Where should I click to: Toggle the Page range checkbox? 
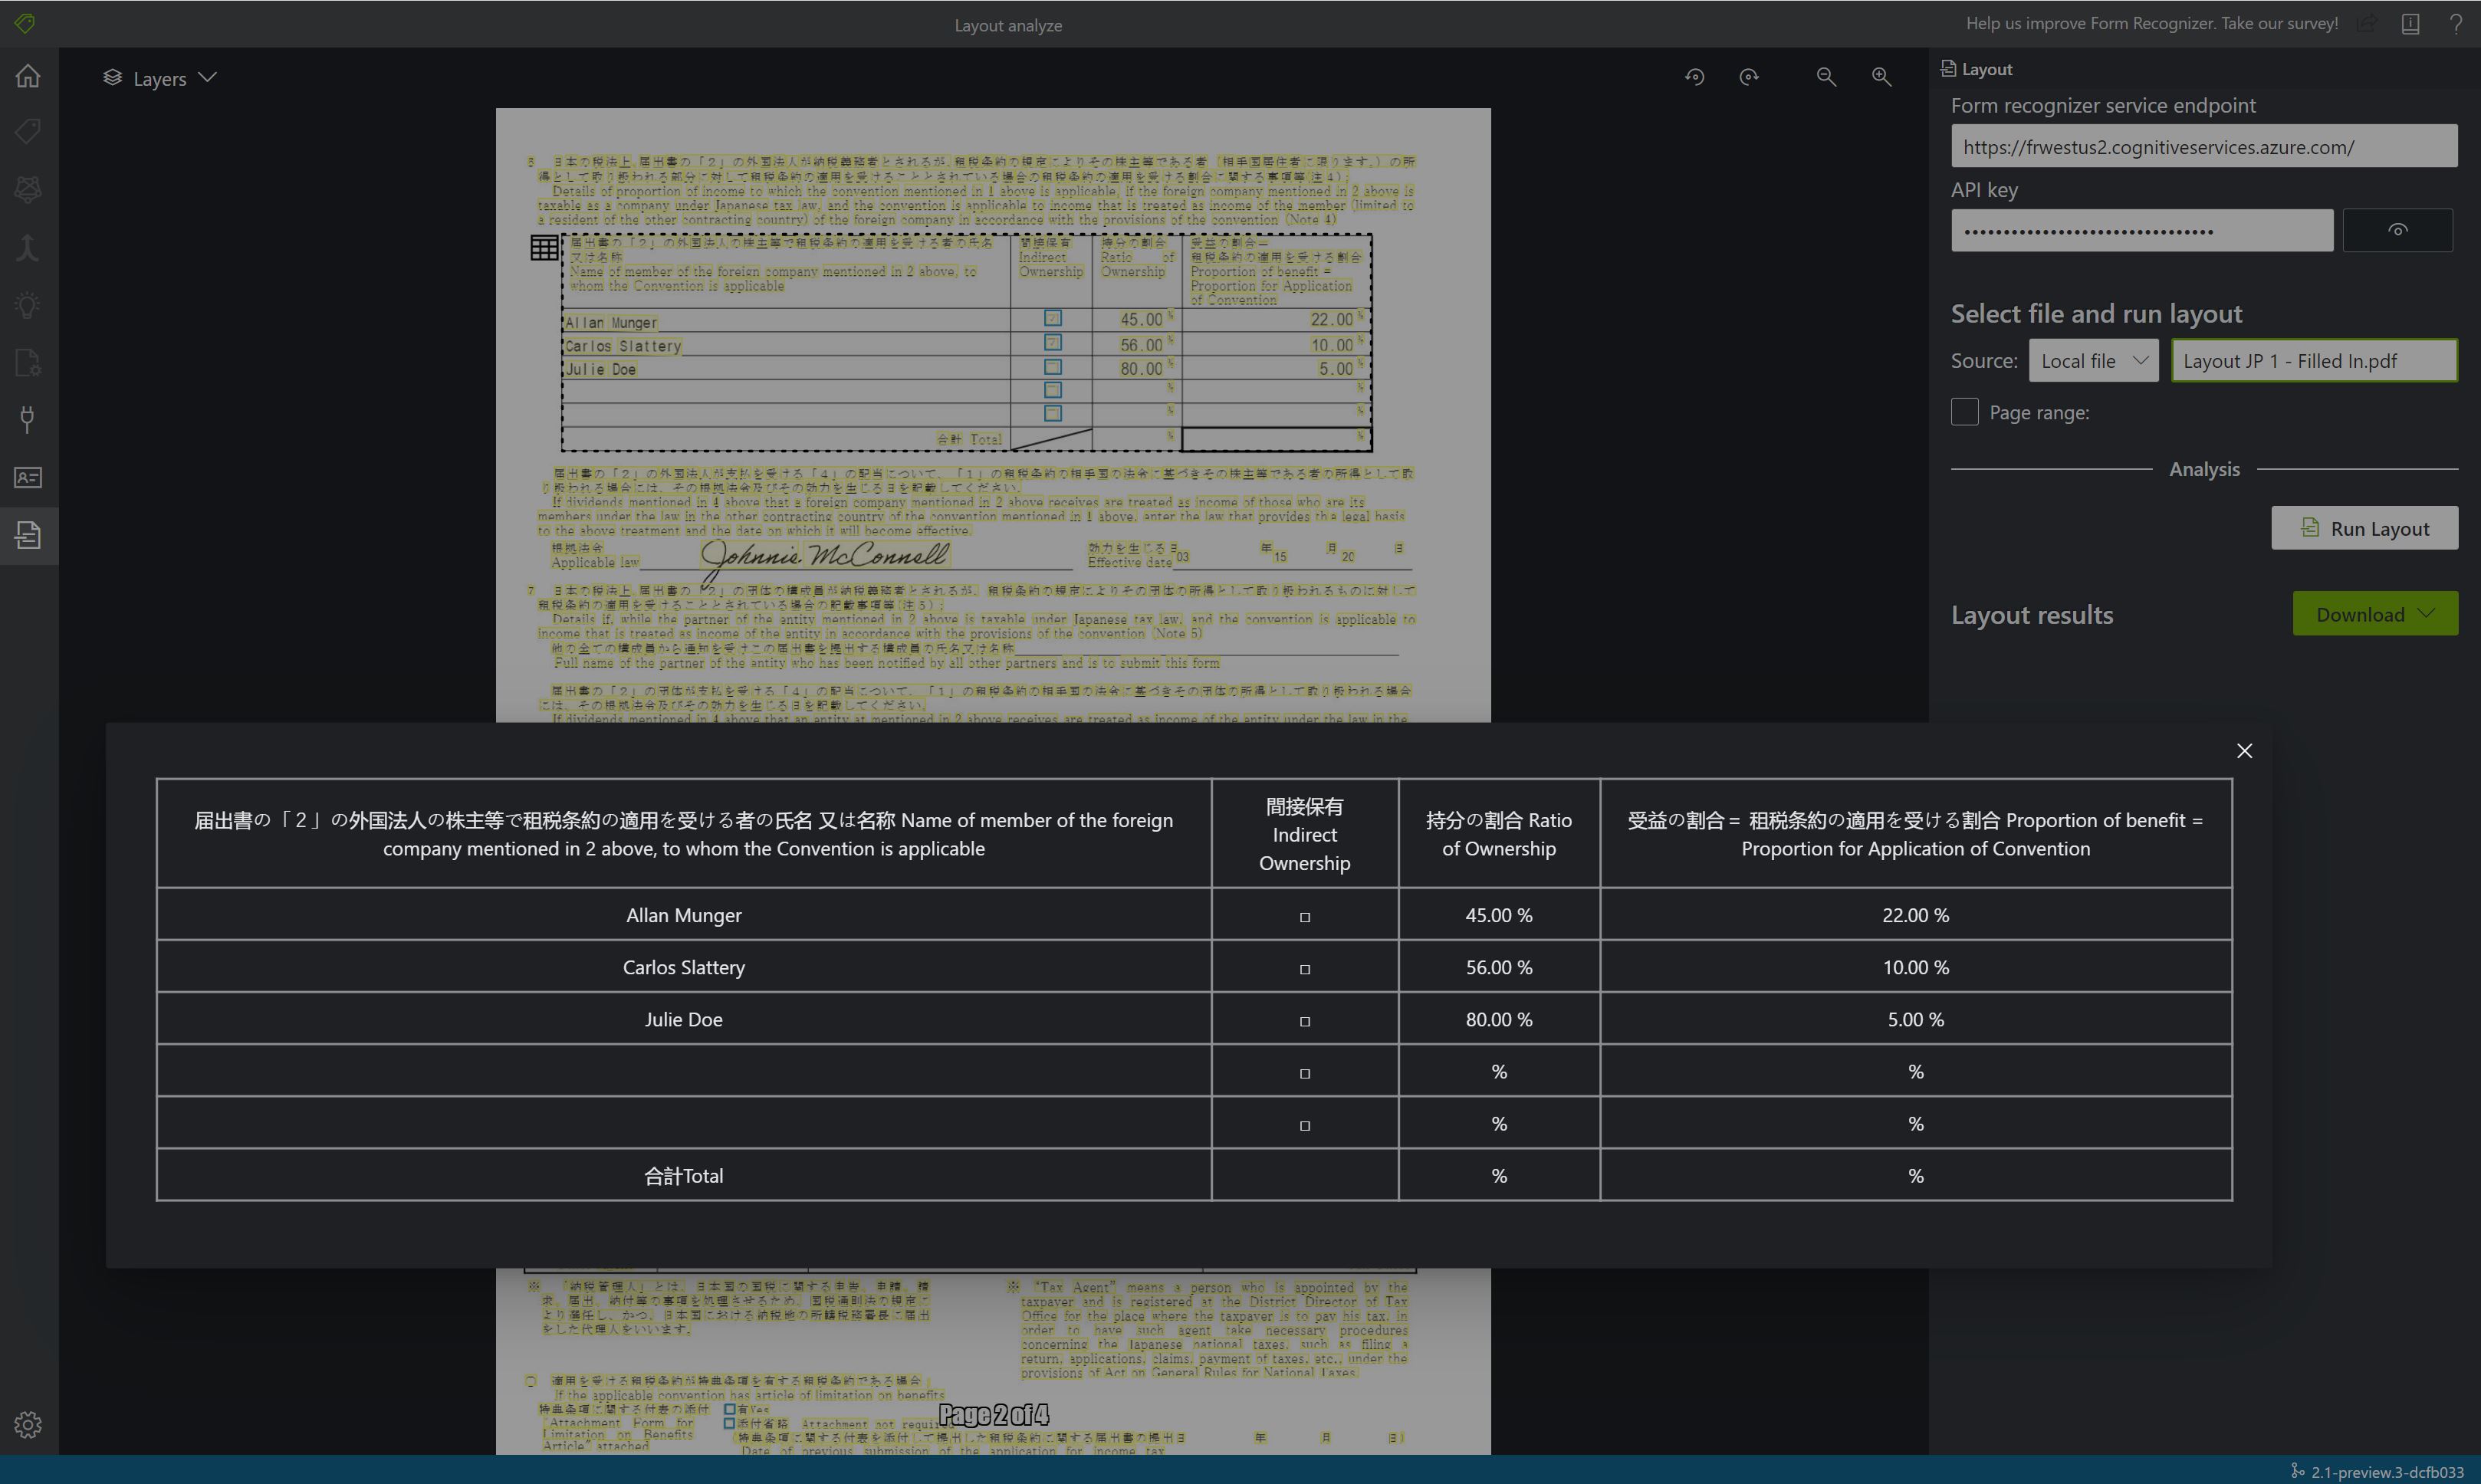coord(1963,412)
